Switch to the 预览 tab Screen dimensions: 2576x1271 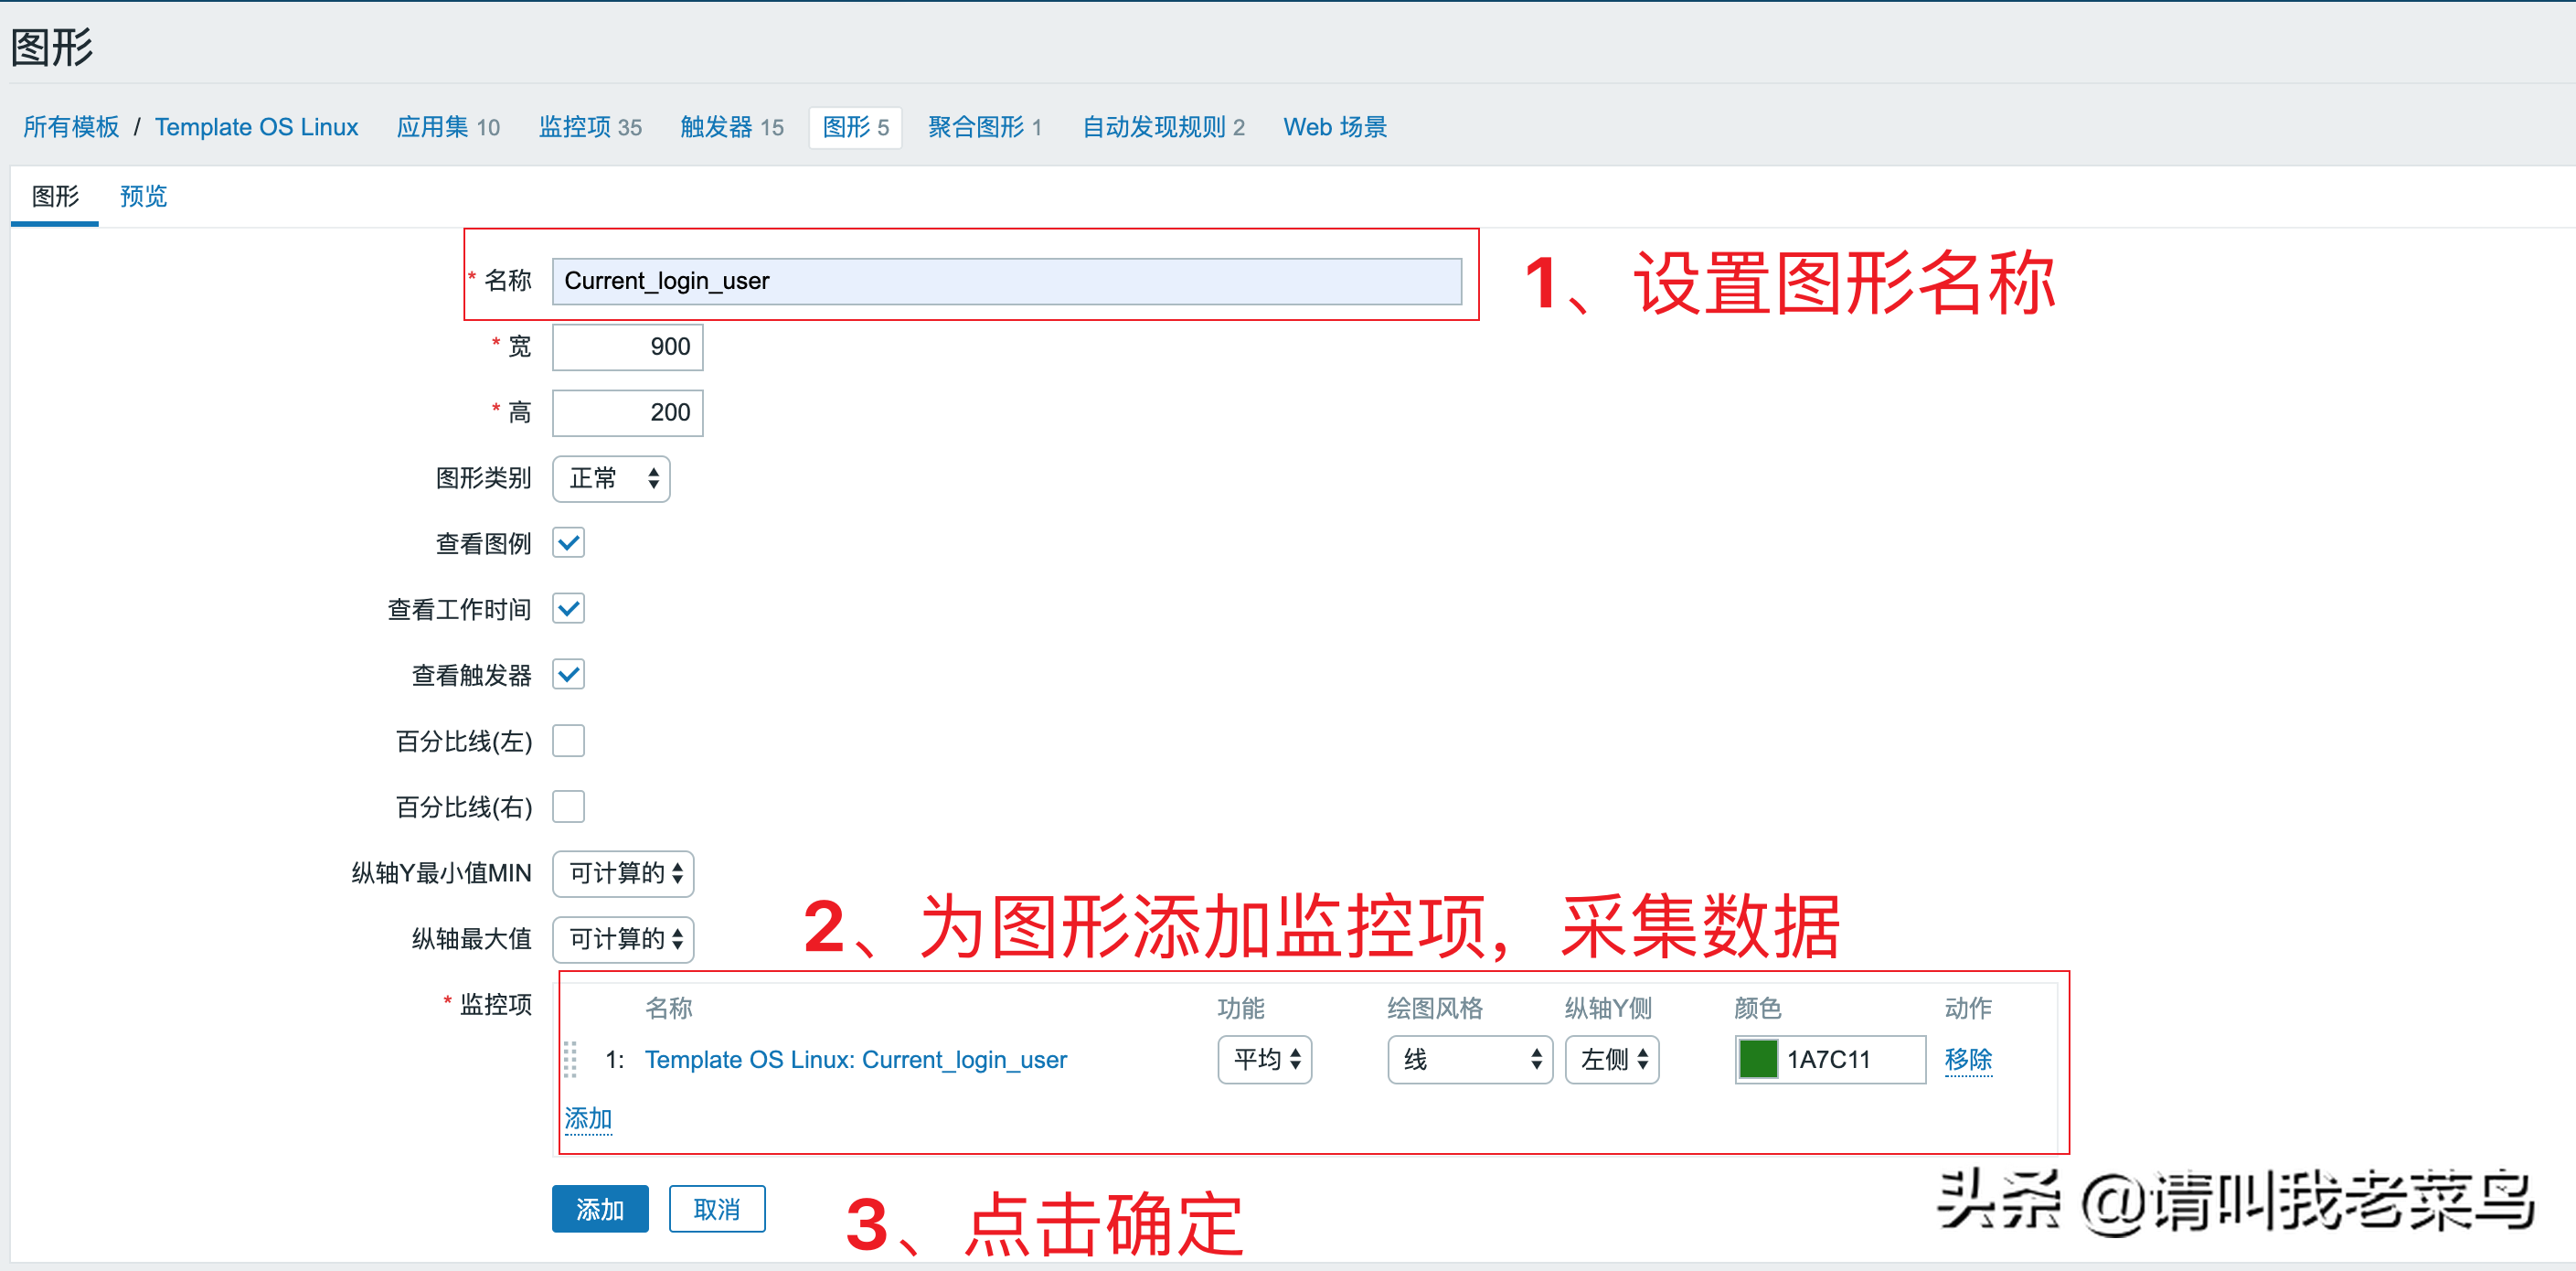point(142,196)
